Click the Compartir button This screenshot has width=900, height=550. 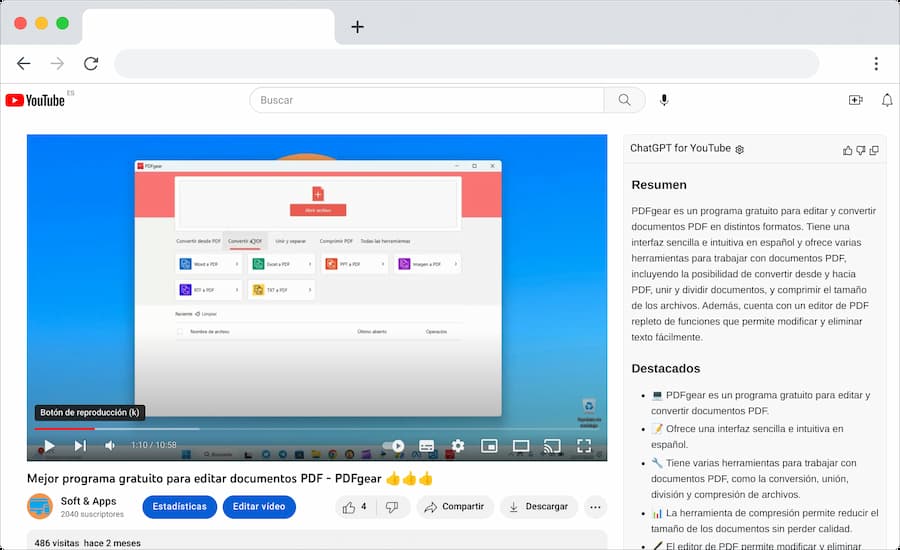[x=455, y=507]
